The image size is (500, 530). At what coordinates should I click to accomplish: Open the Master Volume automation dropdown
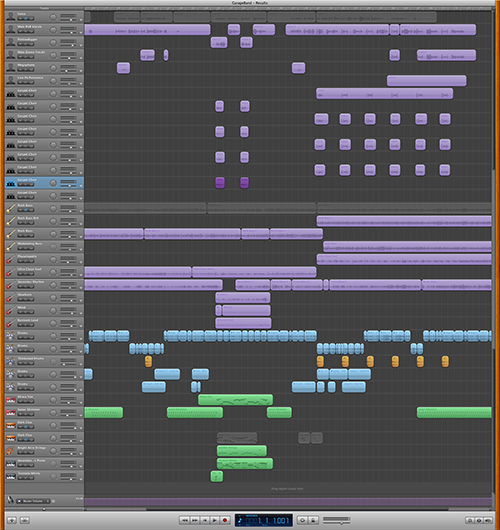pyautogui.click(x=33, y=501)
